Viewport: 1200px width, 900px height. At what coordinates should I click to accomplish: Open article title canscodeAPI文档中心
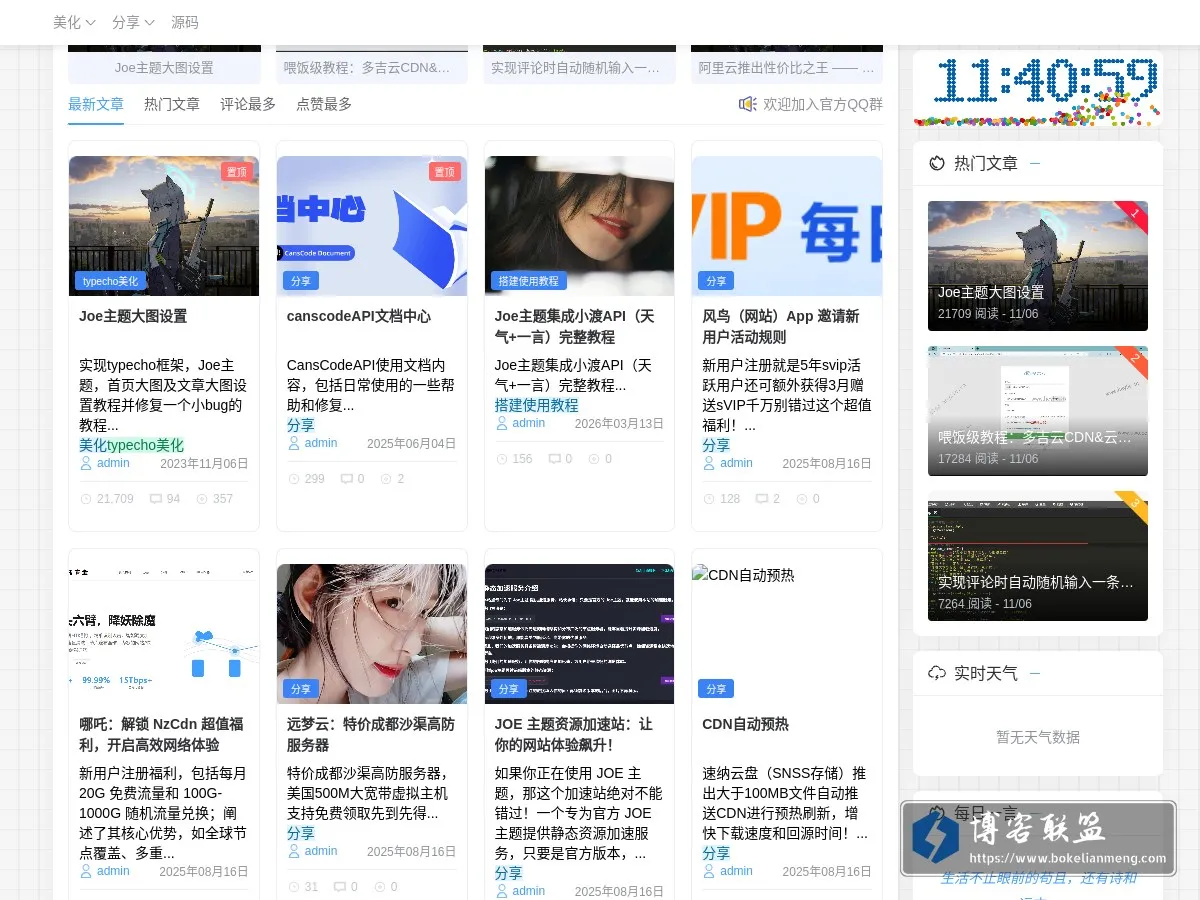tap(359, 316)
